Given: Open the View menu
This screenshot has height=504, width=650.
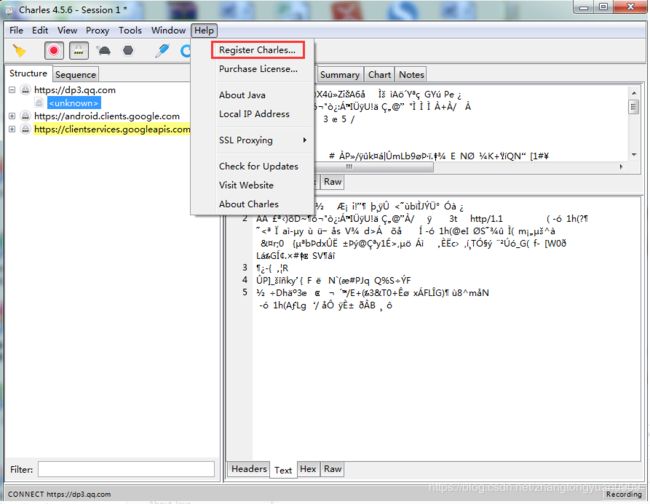Looking at the screenshot, I should (x=67, y=30).
